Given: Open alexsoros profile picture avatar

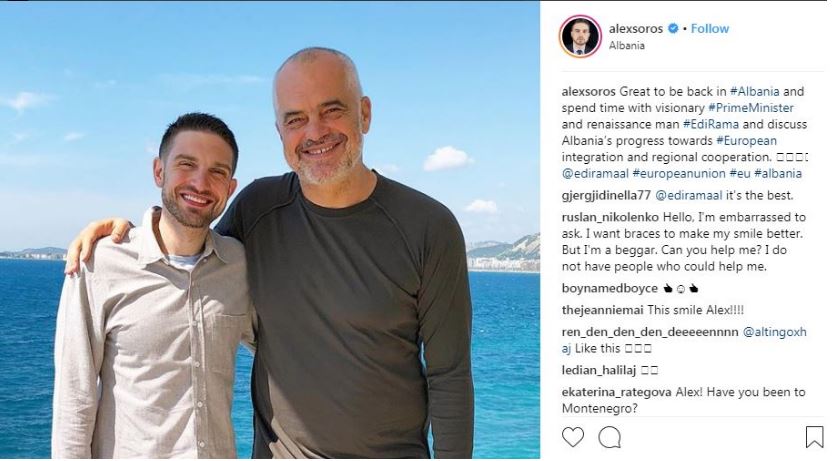Looking at the screenshot, I should point(580,36).
